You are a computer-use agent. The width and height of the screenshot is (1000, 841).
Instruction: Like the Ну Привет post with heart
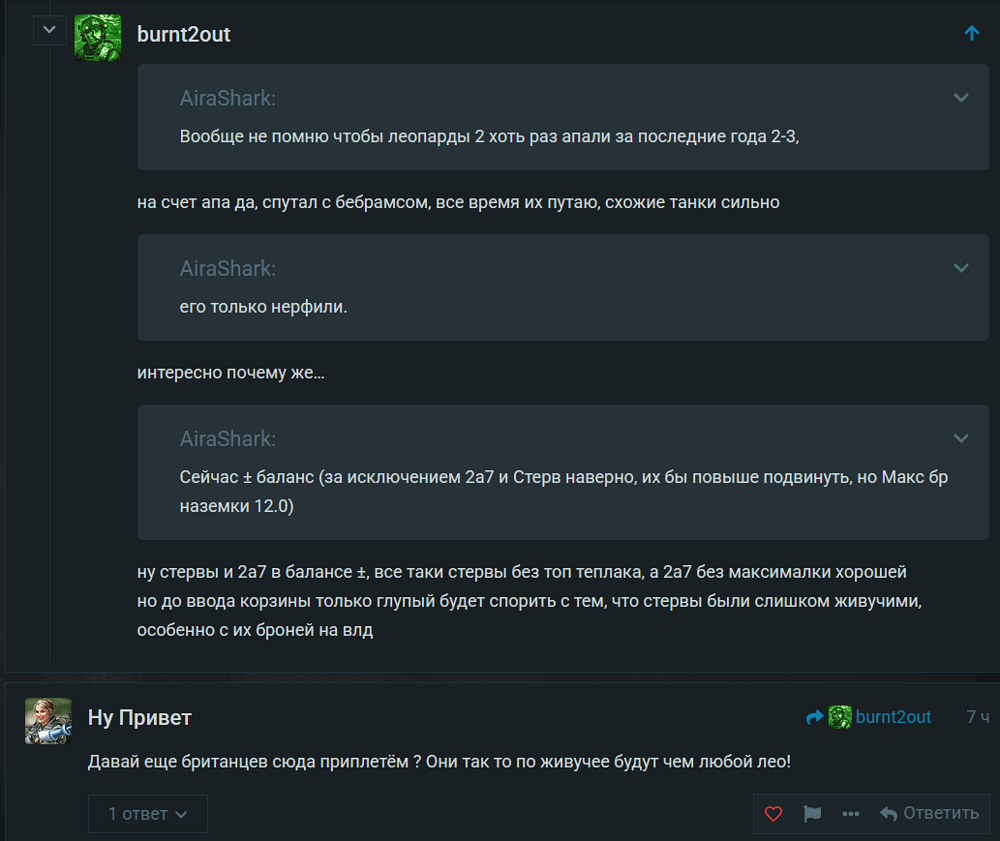click(x=773, y=814)
